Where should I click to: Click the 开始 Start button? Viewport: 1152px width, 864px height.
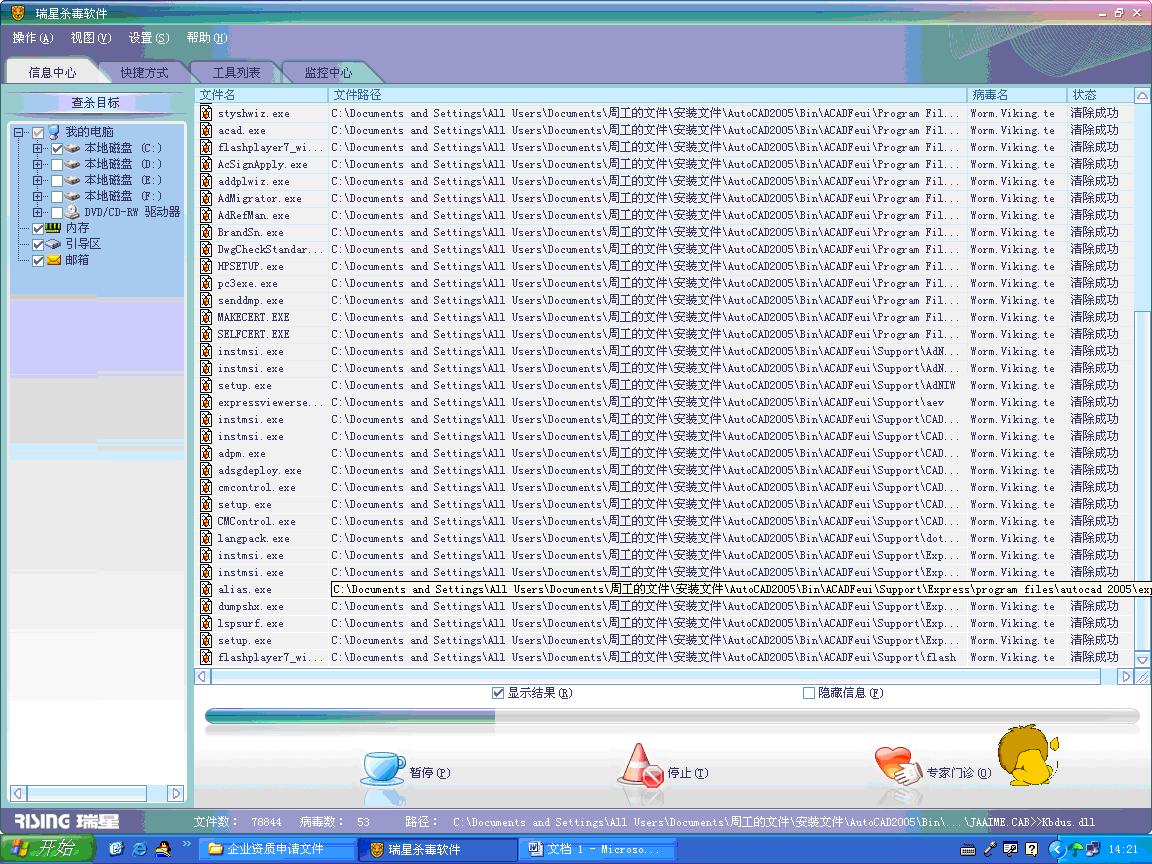[47, 849]
